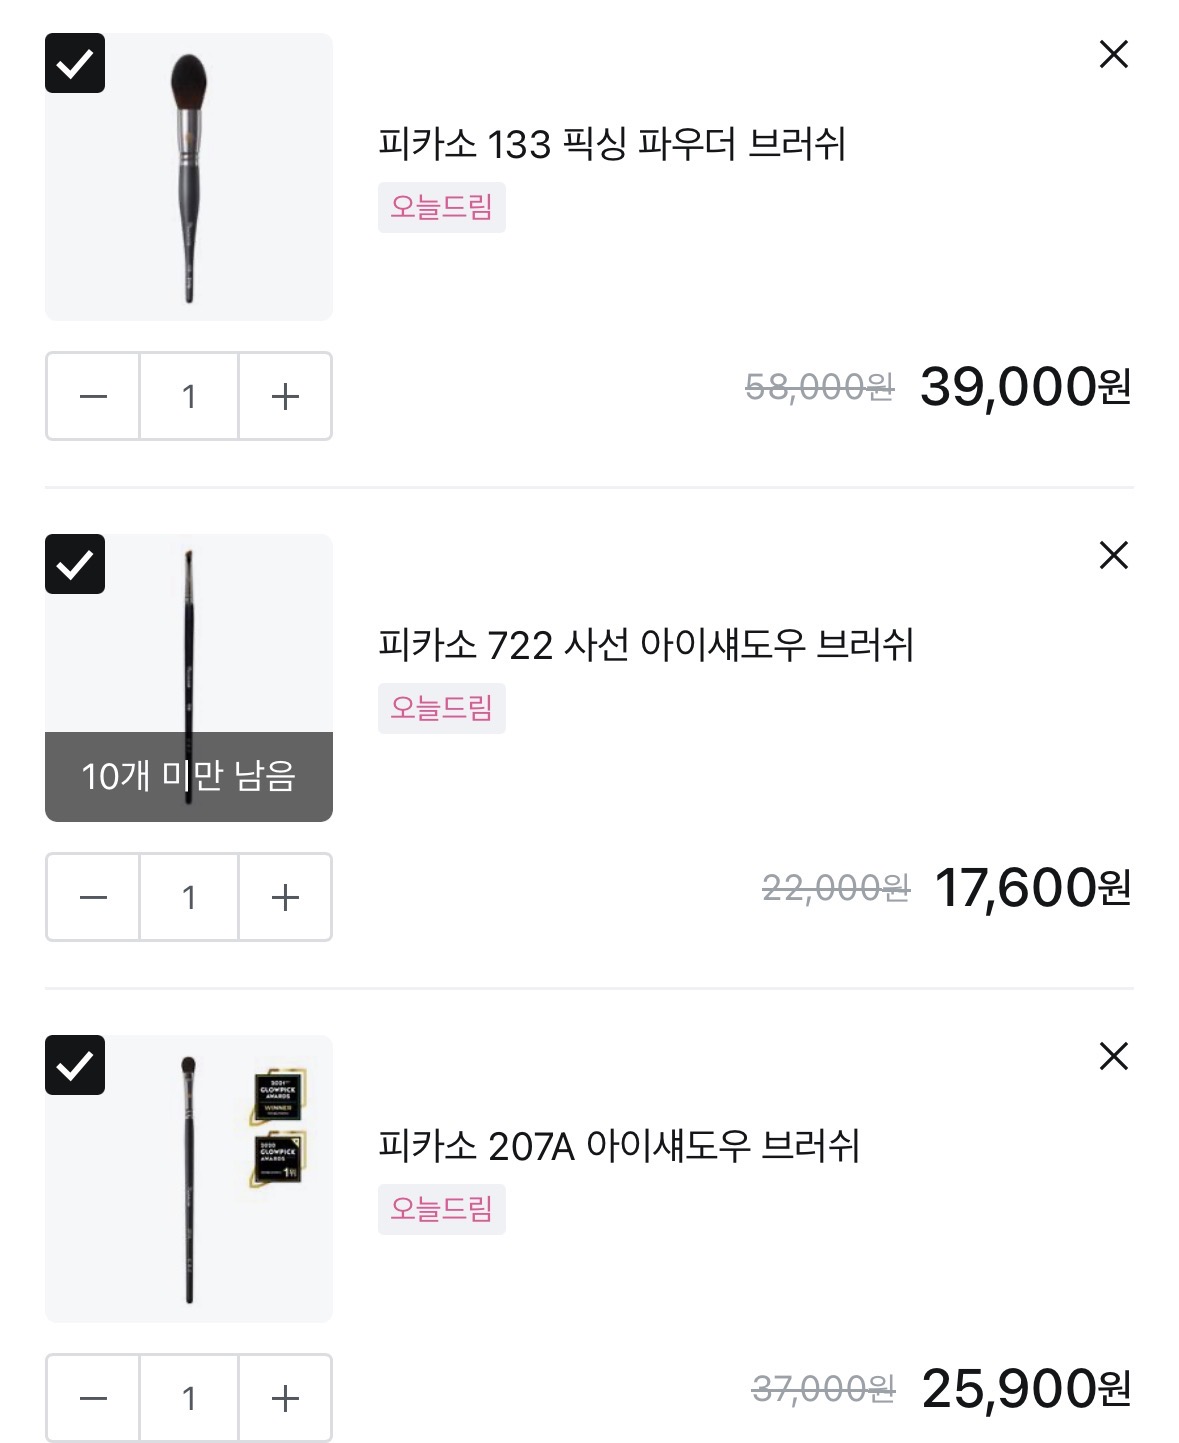Reduce 피카소 207A 브러쉬 quantity by one

93,1398
